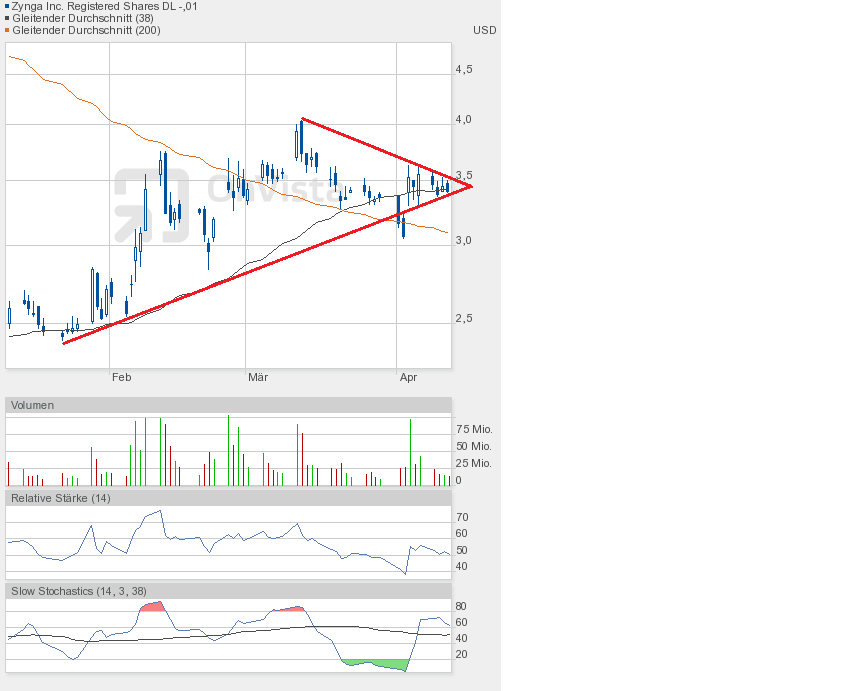Click the orange 200-day average legend square

pyautogui.click(x=7, y=30)
